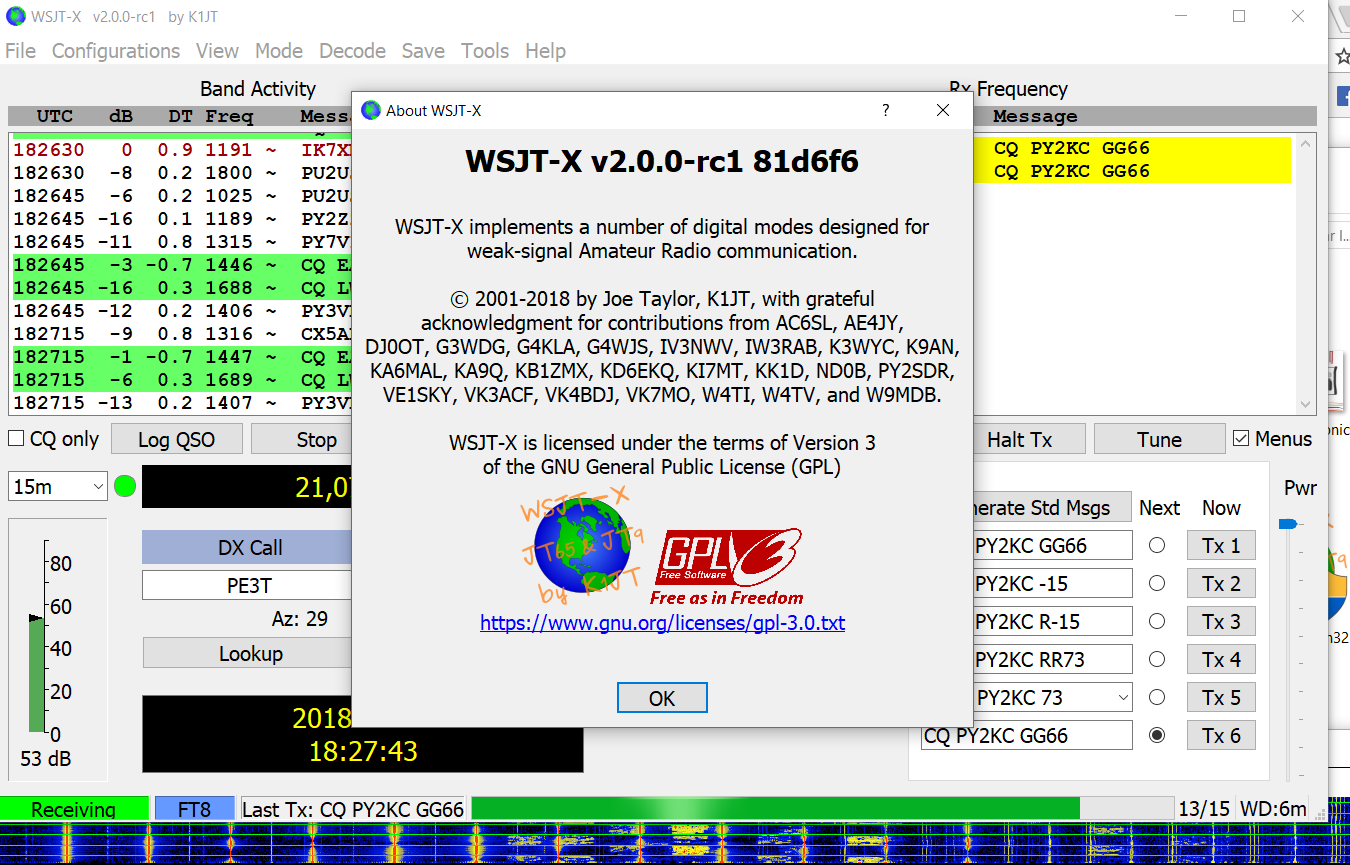Select the Next radio for Tx 5
Viewport: 1350px width, 865px height.
tap(1157, 698)
